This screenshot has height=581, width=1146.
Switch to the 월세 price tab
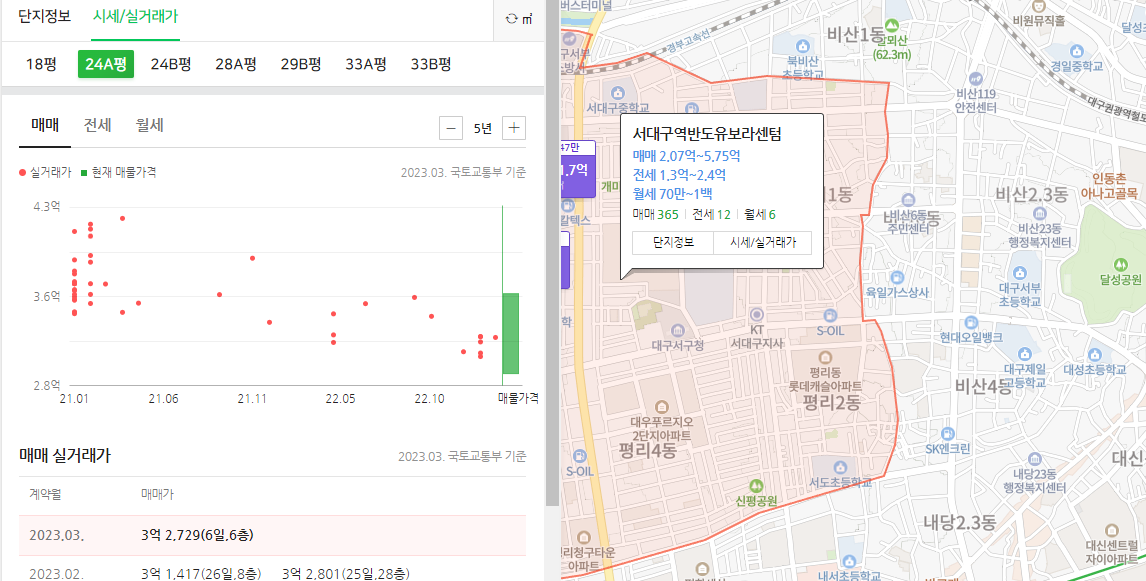point(149,125)
